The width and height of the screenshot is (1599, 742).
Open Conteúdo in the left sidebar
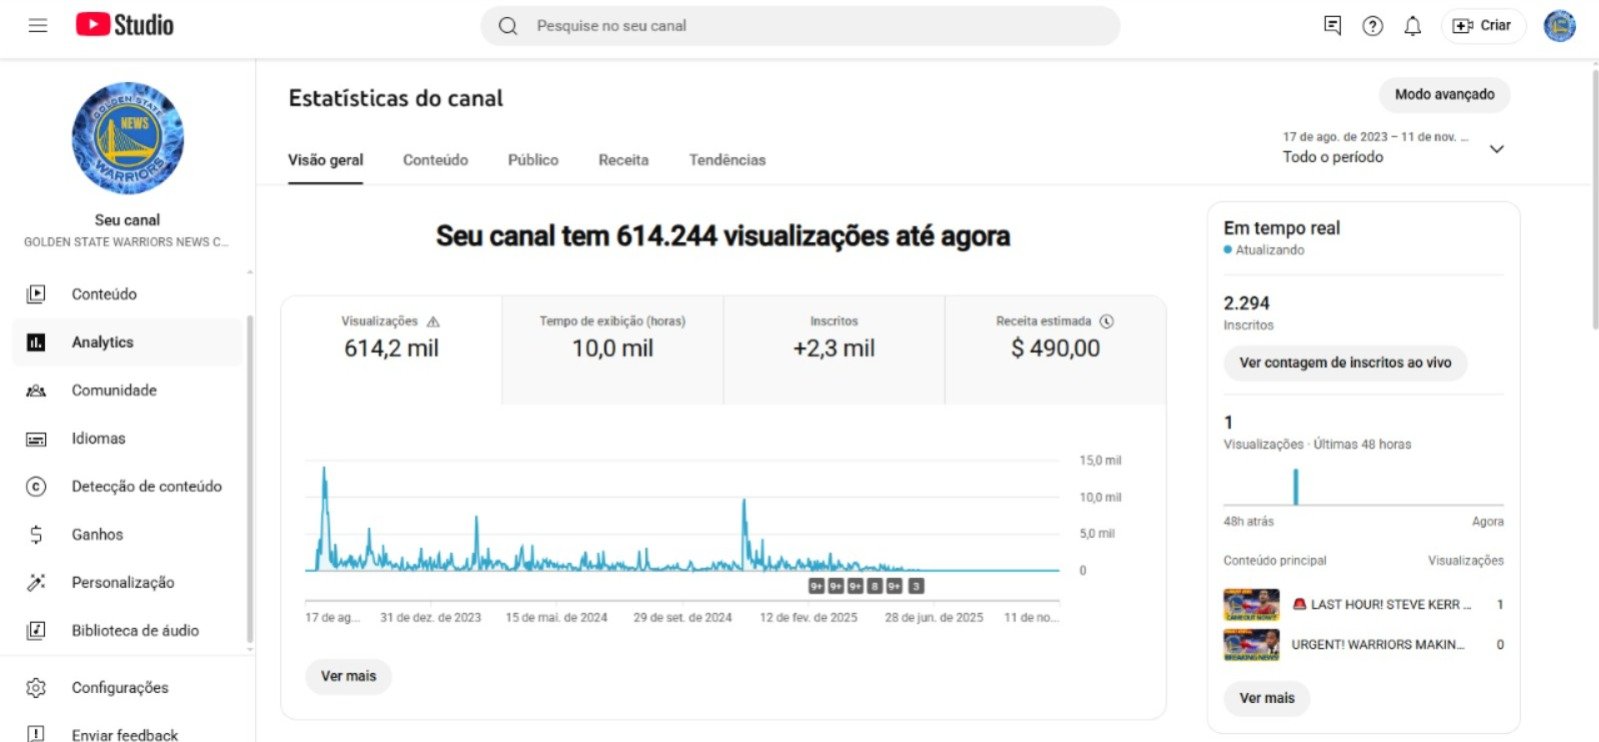click(x=104, y=294)
